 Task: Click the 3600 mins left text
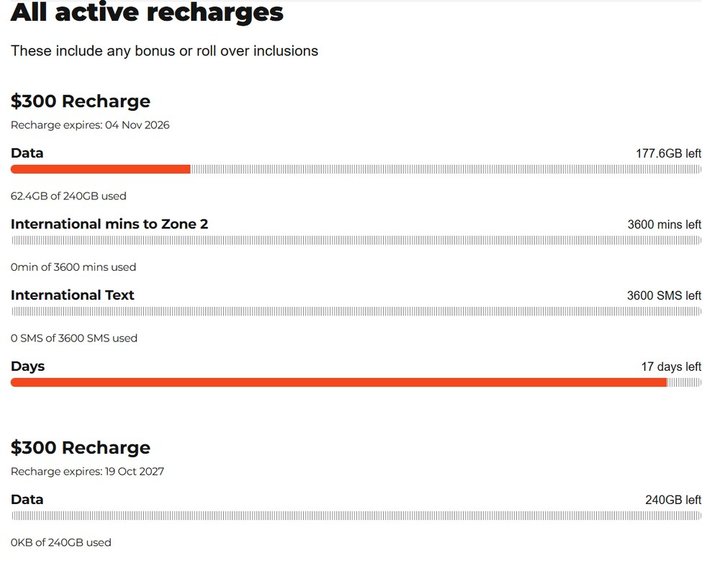[664, 224]
